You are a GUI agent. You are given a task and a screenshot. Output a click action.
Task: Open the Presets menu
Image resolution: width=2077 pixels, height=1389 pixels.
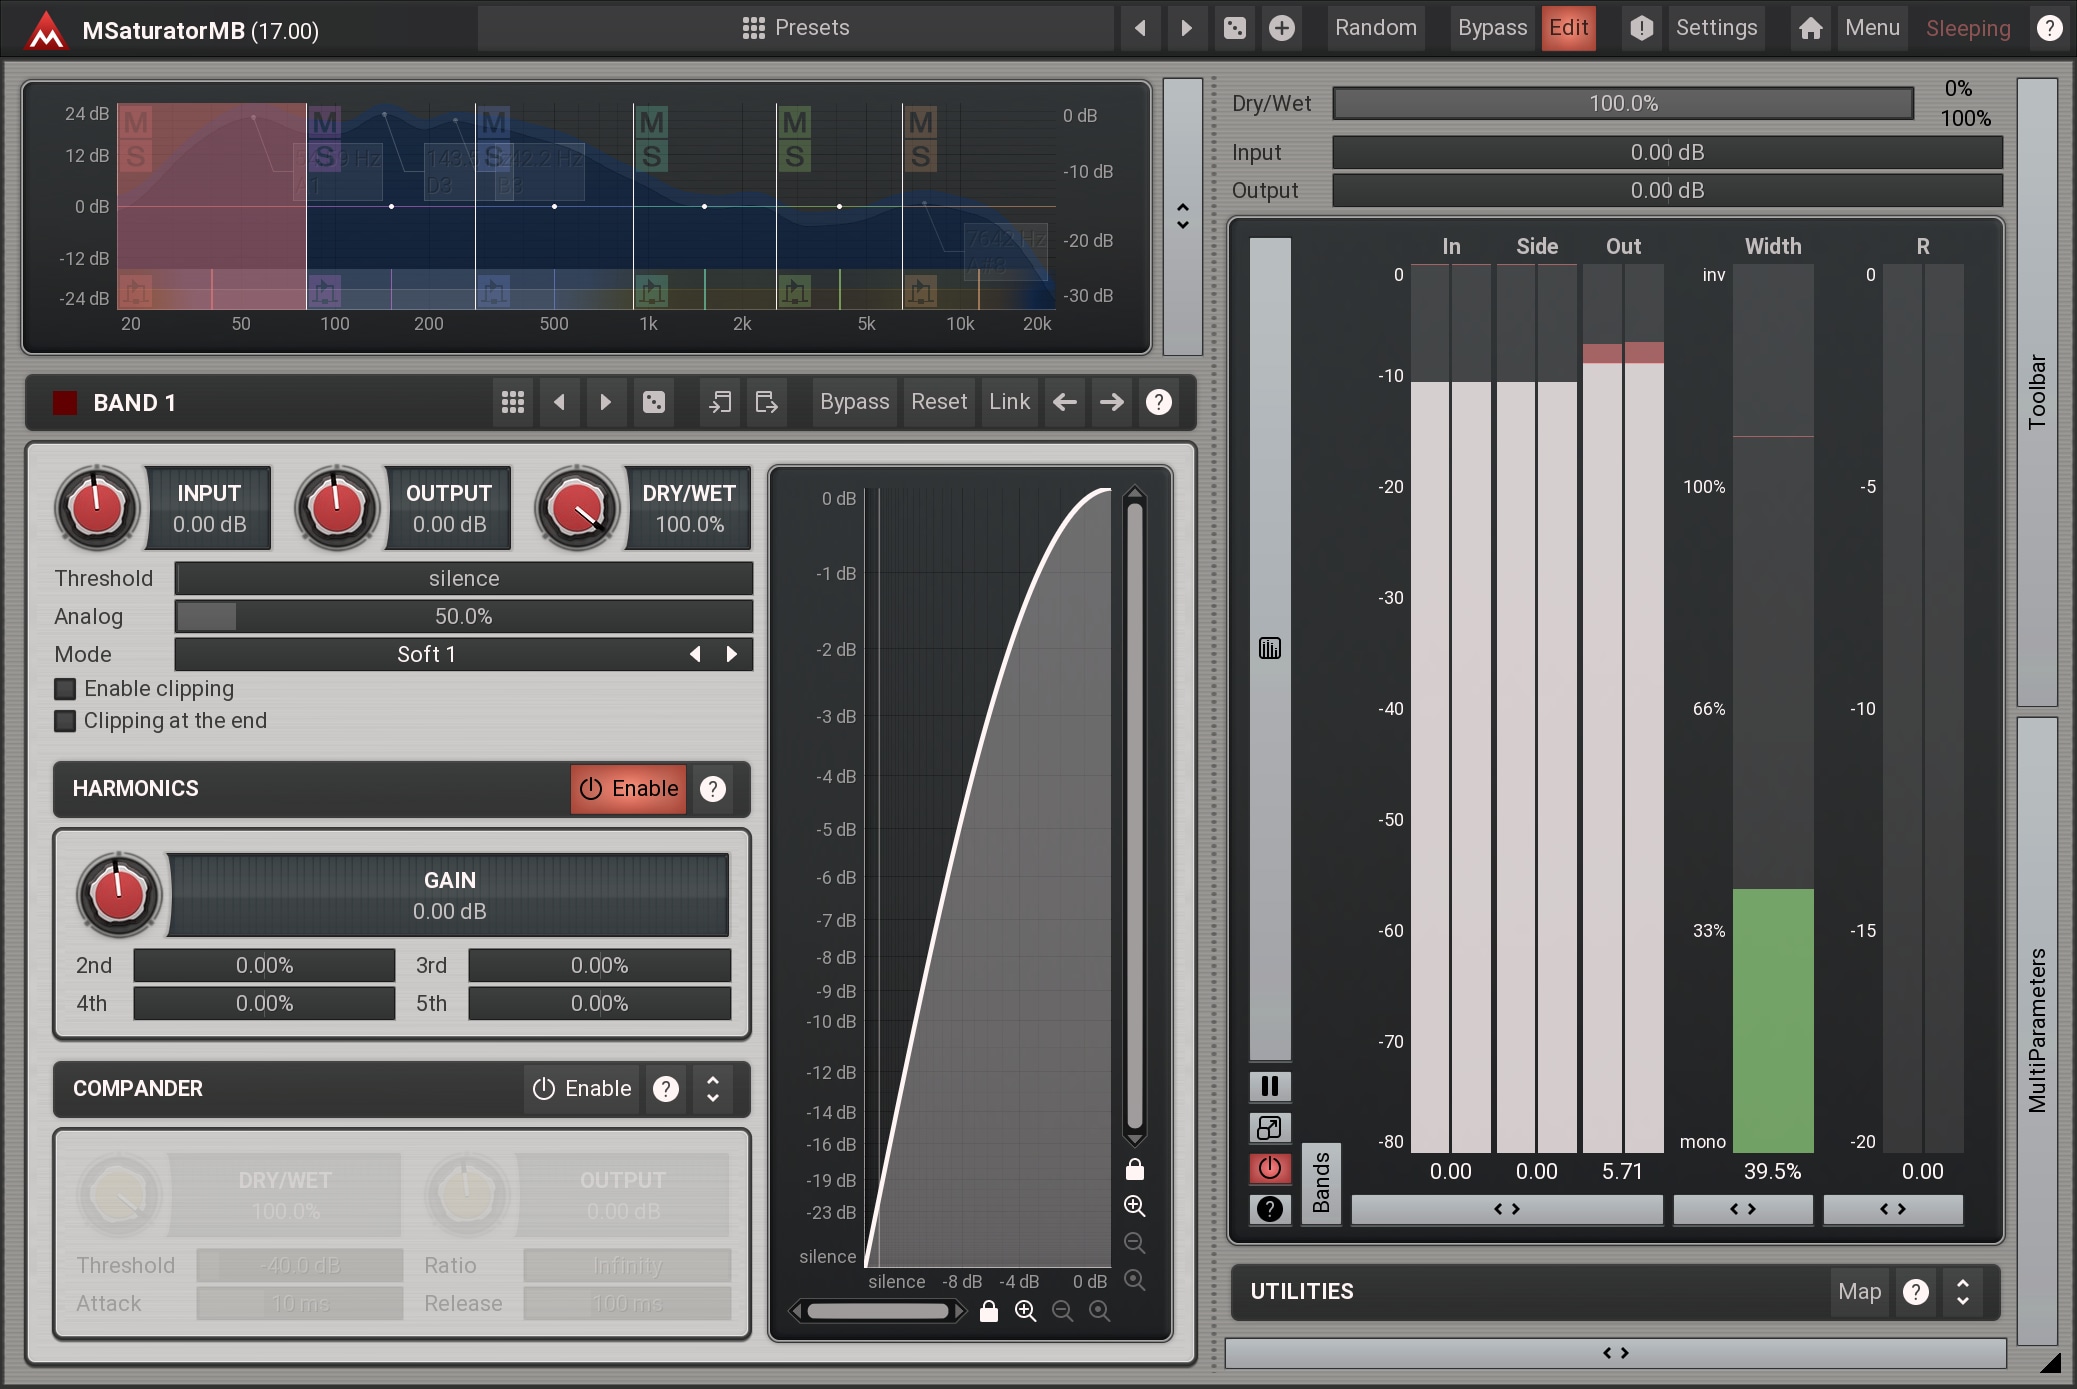pos(796,28)
